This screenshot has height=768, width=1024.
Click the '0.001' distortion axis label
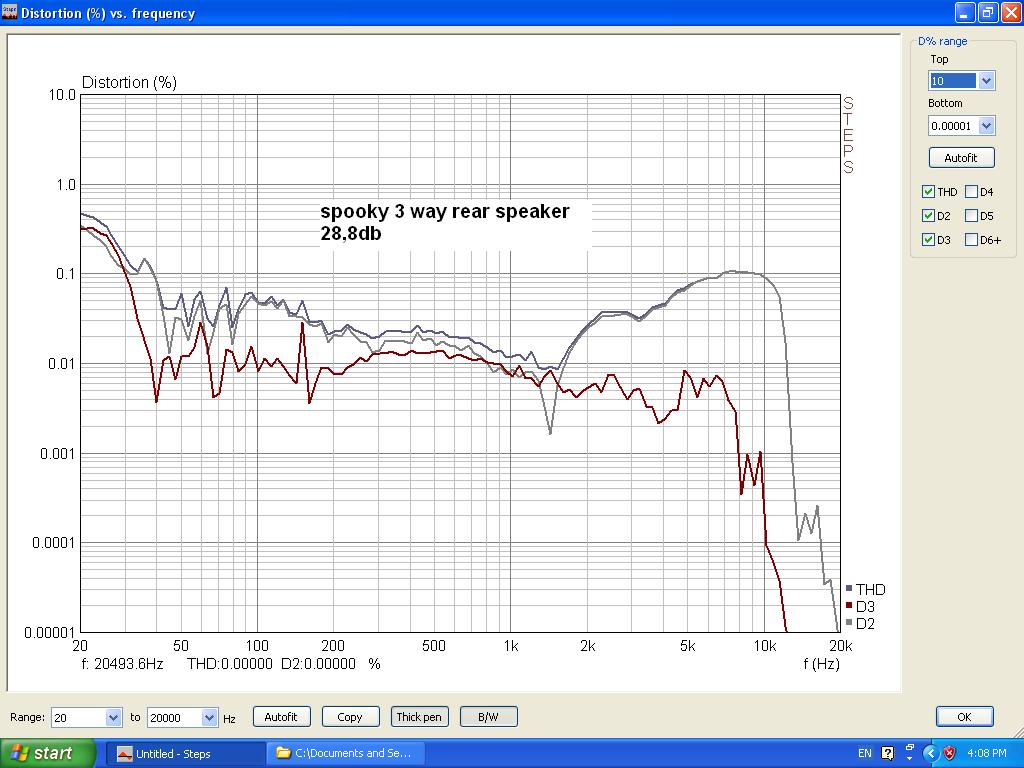pyautogui.click(x=58, y=453)
